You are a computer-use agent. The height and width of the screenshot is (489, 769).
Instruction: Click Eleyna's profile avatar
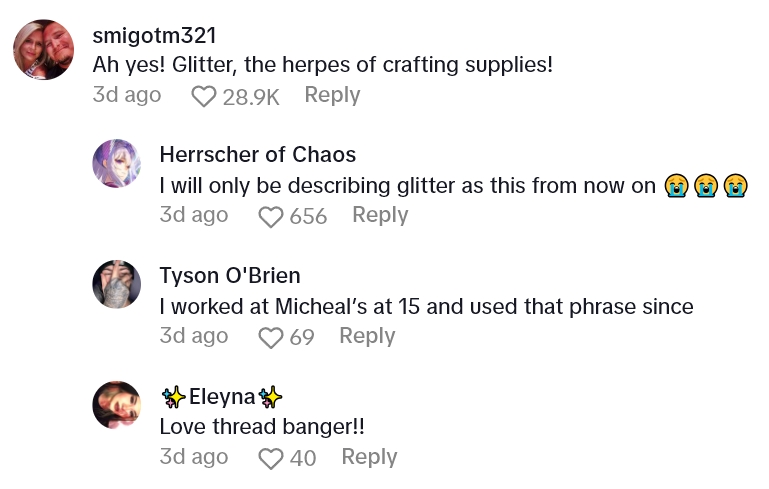(117, 405)
